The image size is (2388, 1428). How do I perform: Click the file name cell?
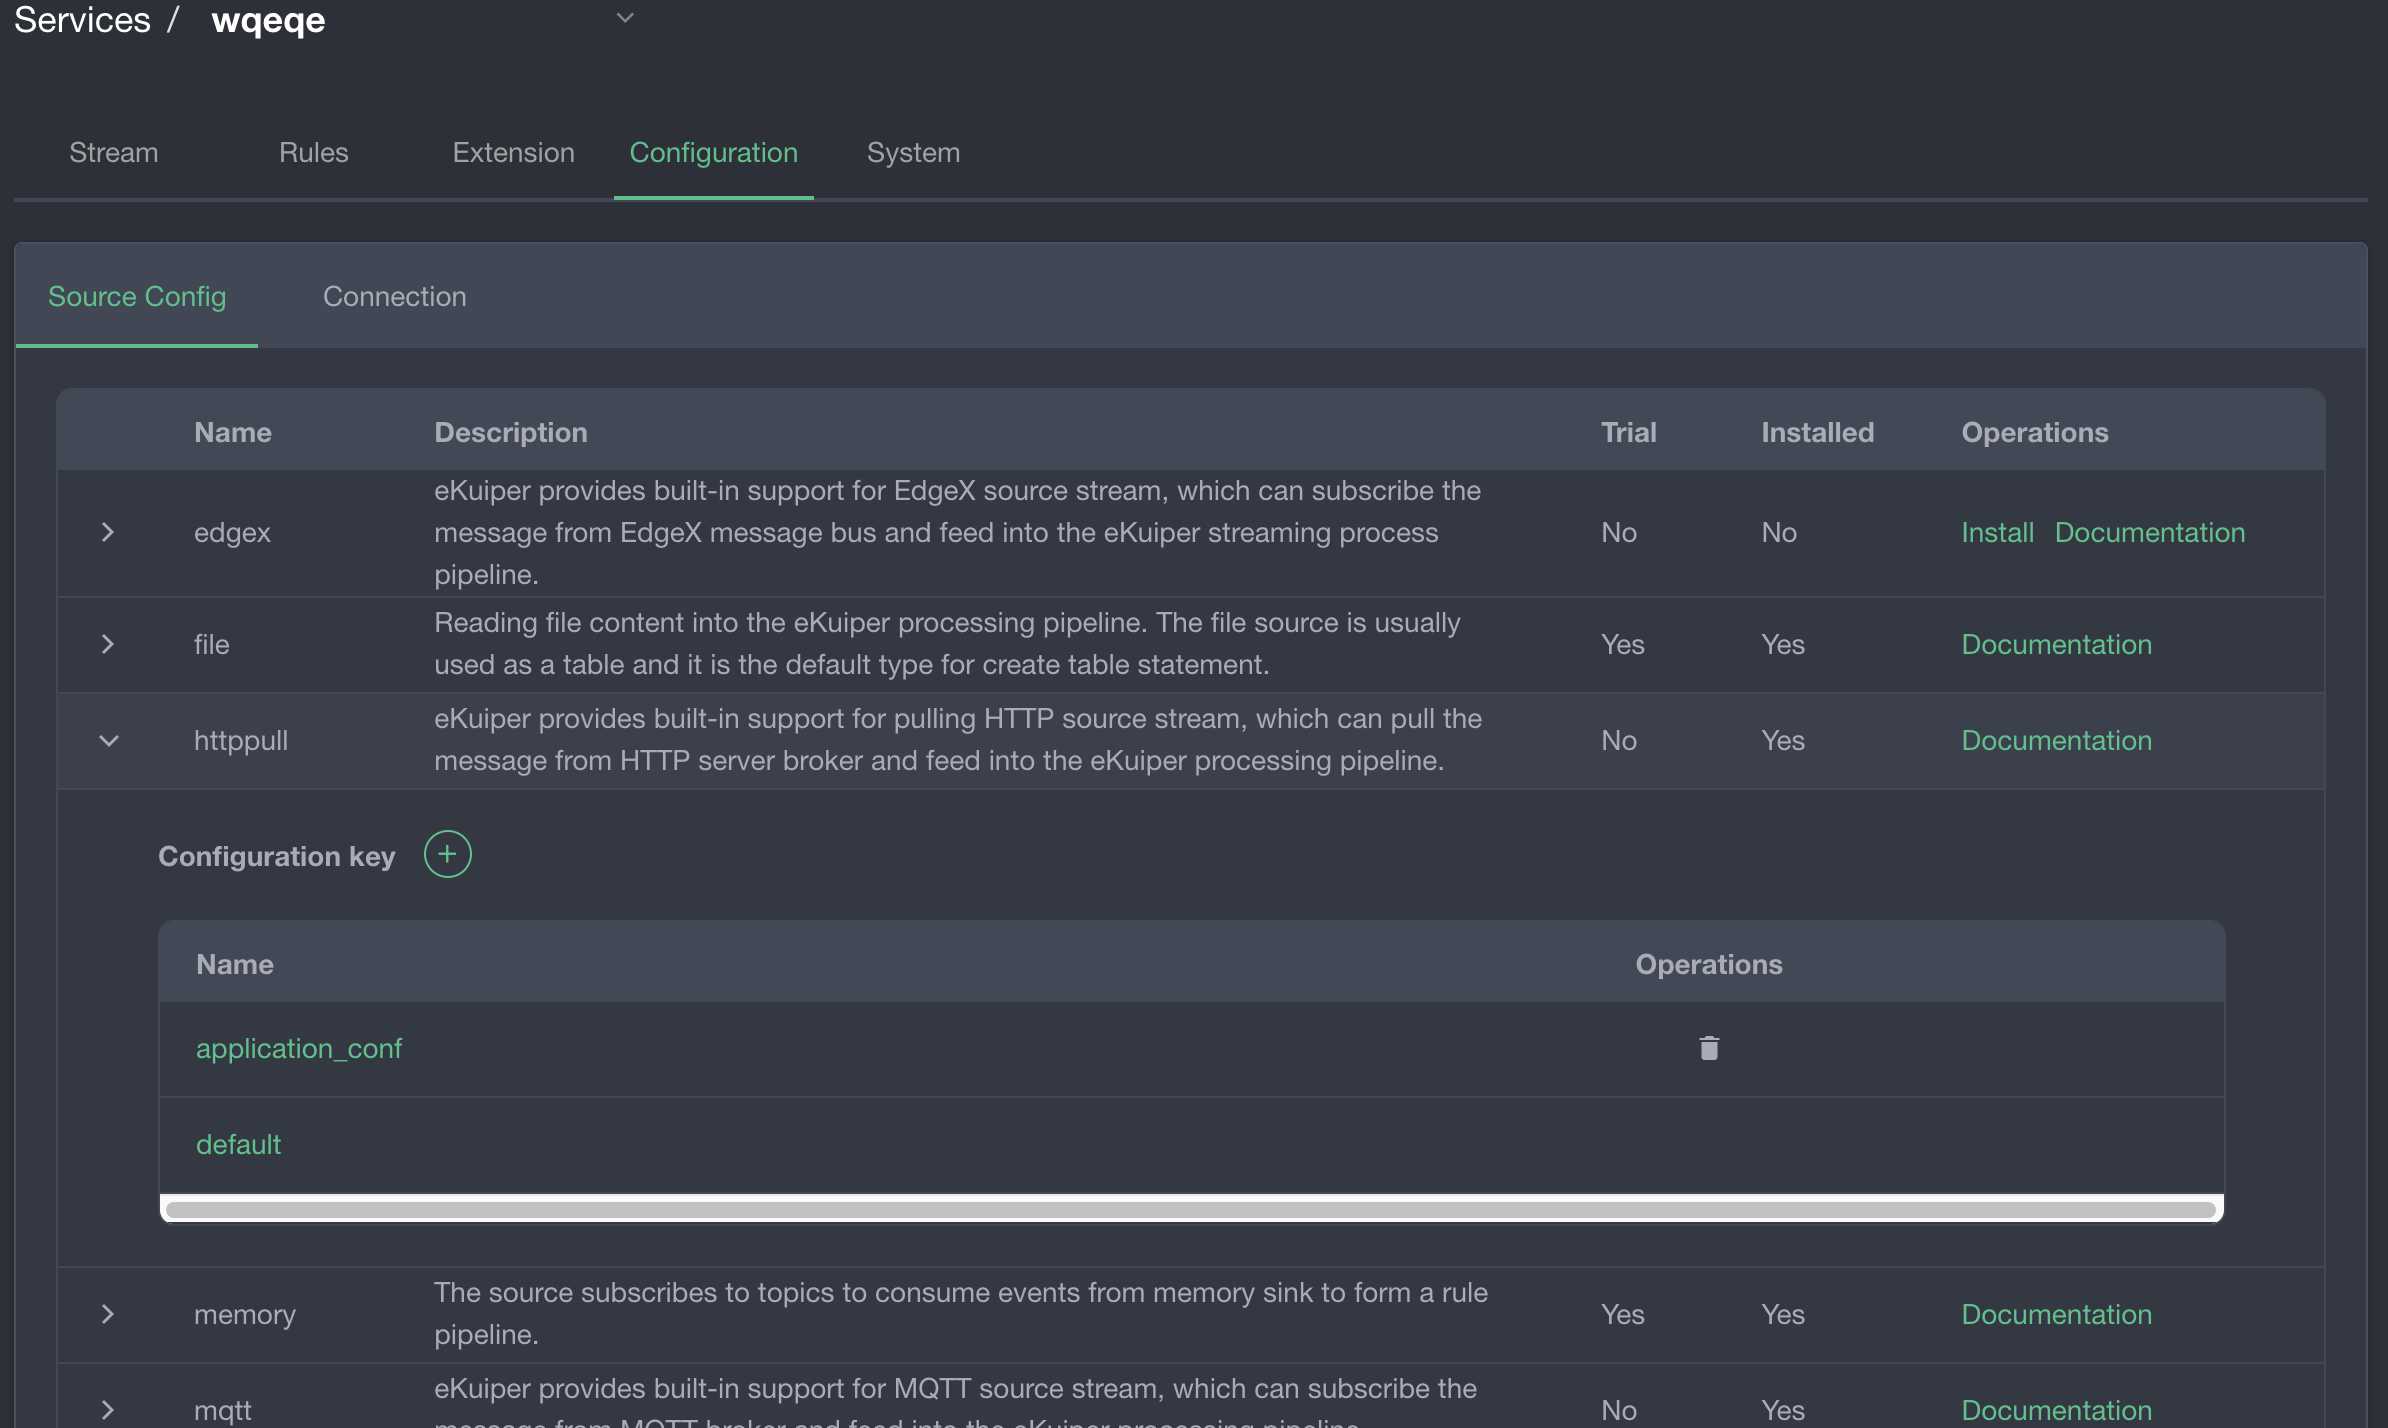tap(212, 644)
